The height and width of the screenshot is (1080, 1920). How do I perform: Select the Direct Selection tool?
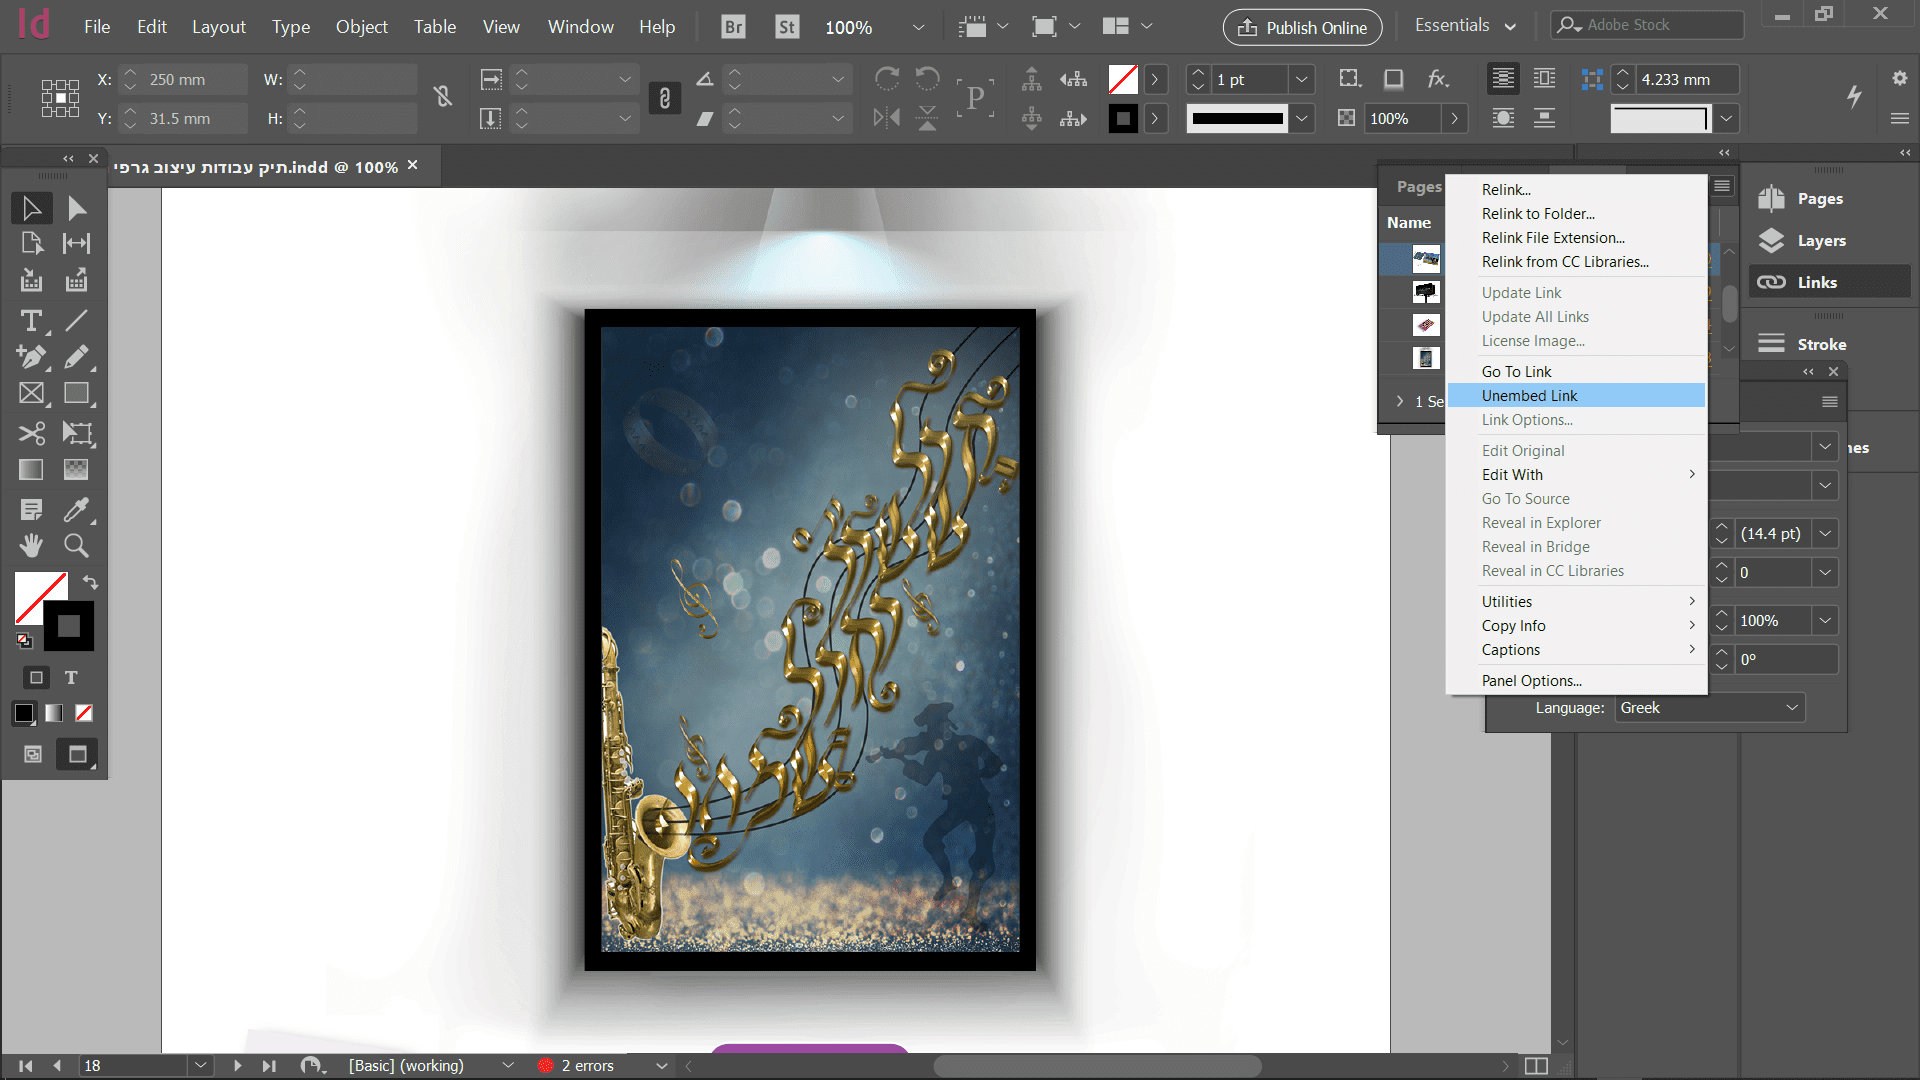[x=76, y=208]
